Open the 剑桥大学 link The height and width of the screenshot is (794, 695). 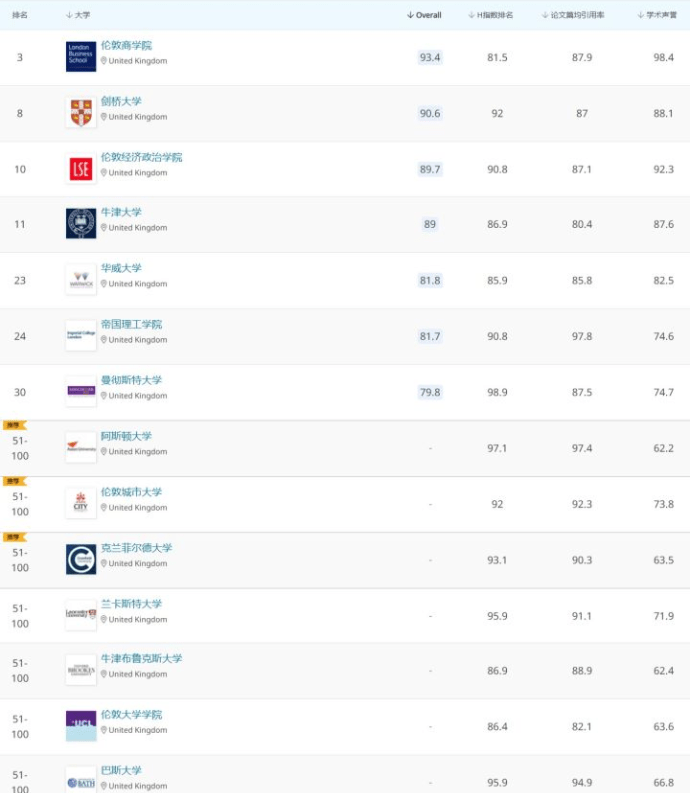(x=121, y=101)
